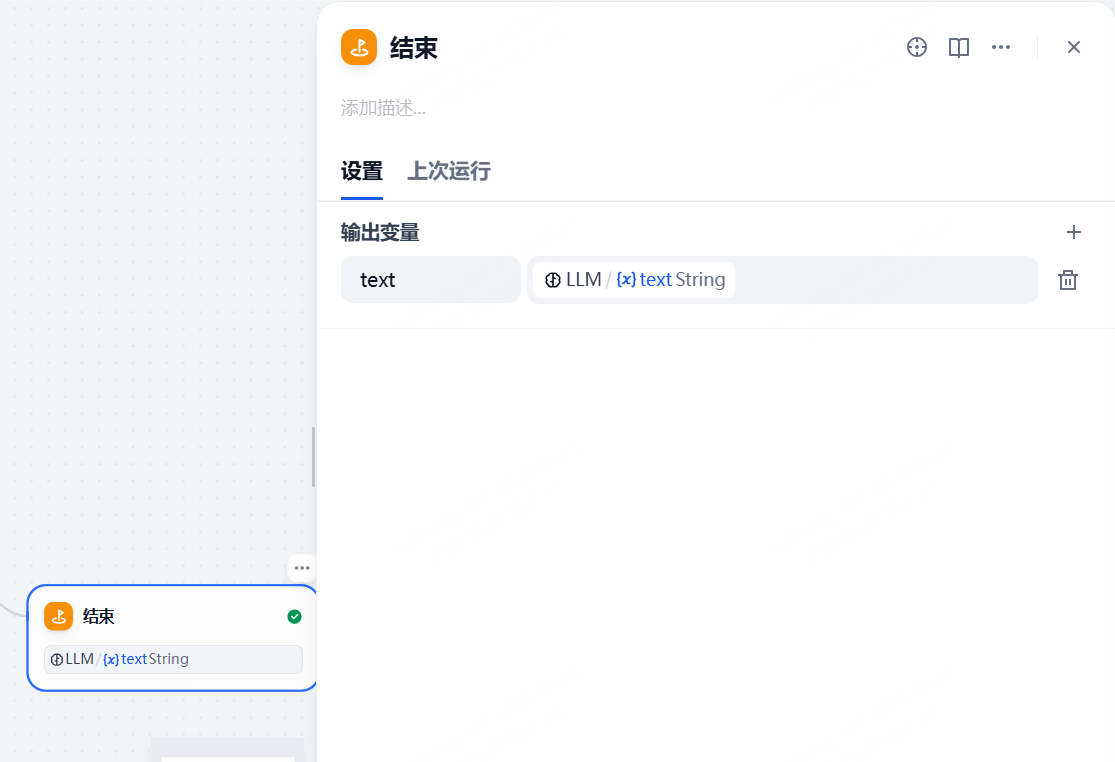The width and height of the screenshot is (1115, 762).
Task: Click the orange icon on the canvas End node
Action: click(59, 617)
